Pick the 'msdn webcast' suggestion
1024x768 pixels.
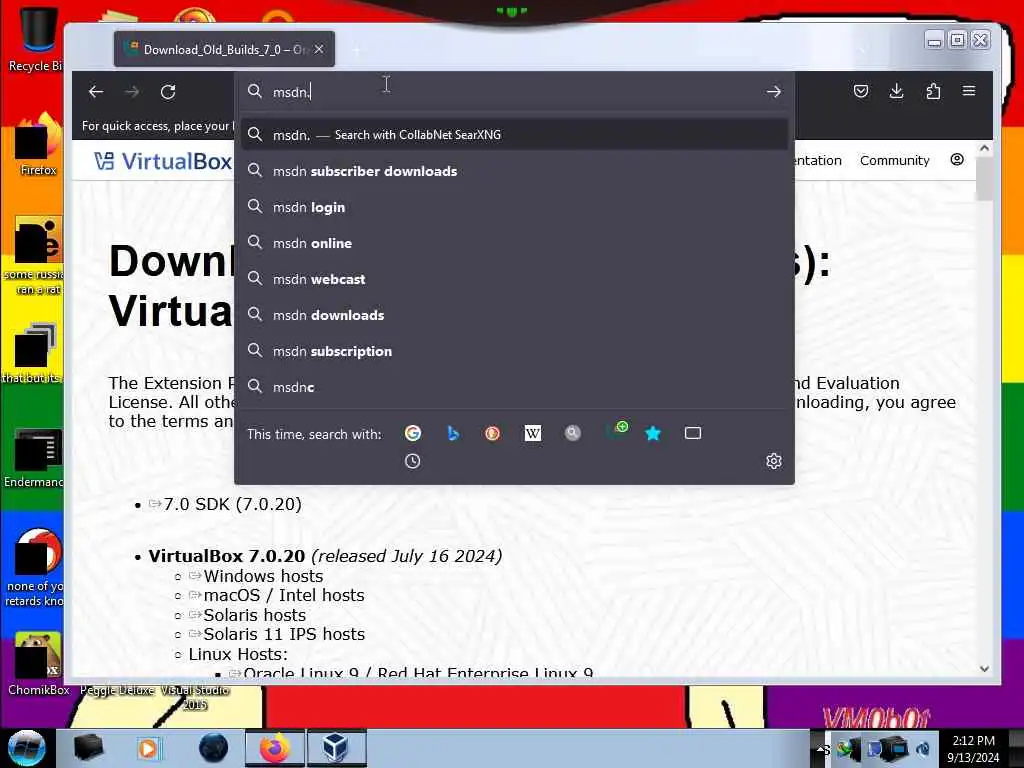pos(515,279)
